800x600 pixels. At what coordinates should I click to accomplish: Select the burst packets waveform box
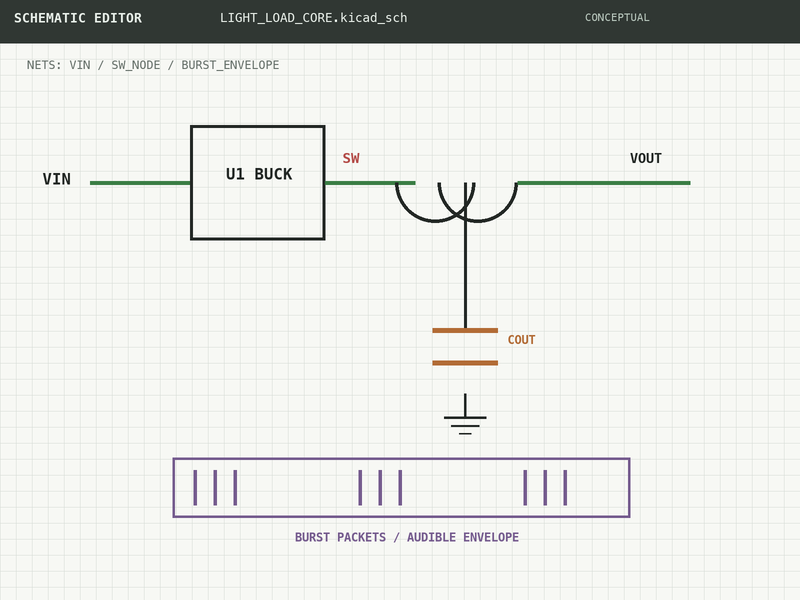pyautogui.click(x=402, y=488)
